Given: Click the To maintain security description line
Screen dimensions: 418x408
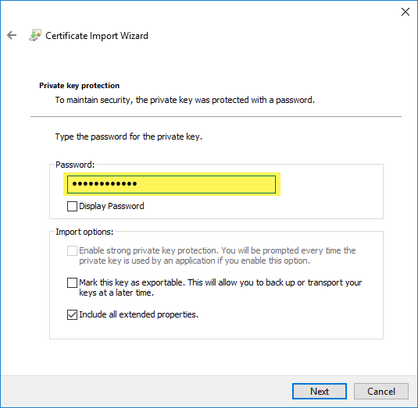Looking at the screenshot, I should (x=185, y=100).
